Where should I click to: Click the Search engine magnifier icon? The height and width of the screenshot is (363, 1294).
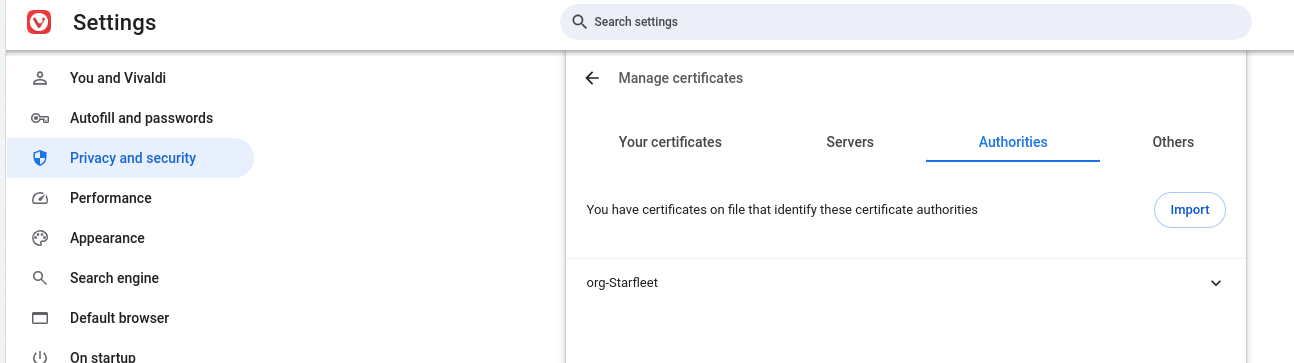tap(40, 278)
